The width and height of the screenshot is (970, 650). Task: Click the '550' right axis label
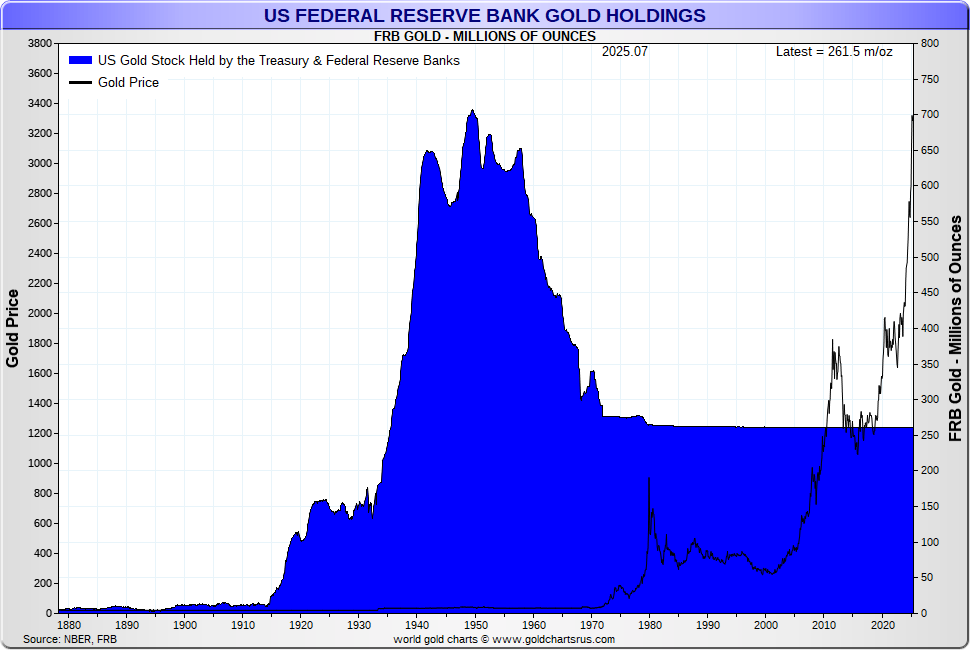(930, 221)
